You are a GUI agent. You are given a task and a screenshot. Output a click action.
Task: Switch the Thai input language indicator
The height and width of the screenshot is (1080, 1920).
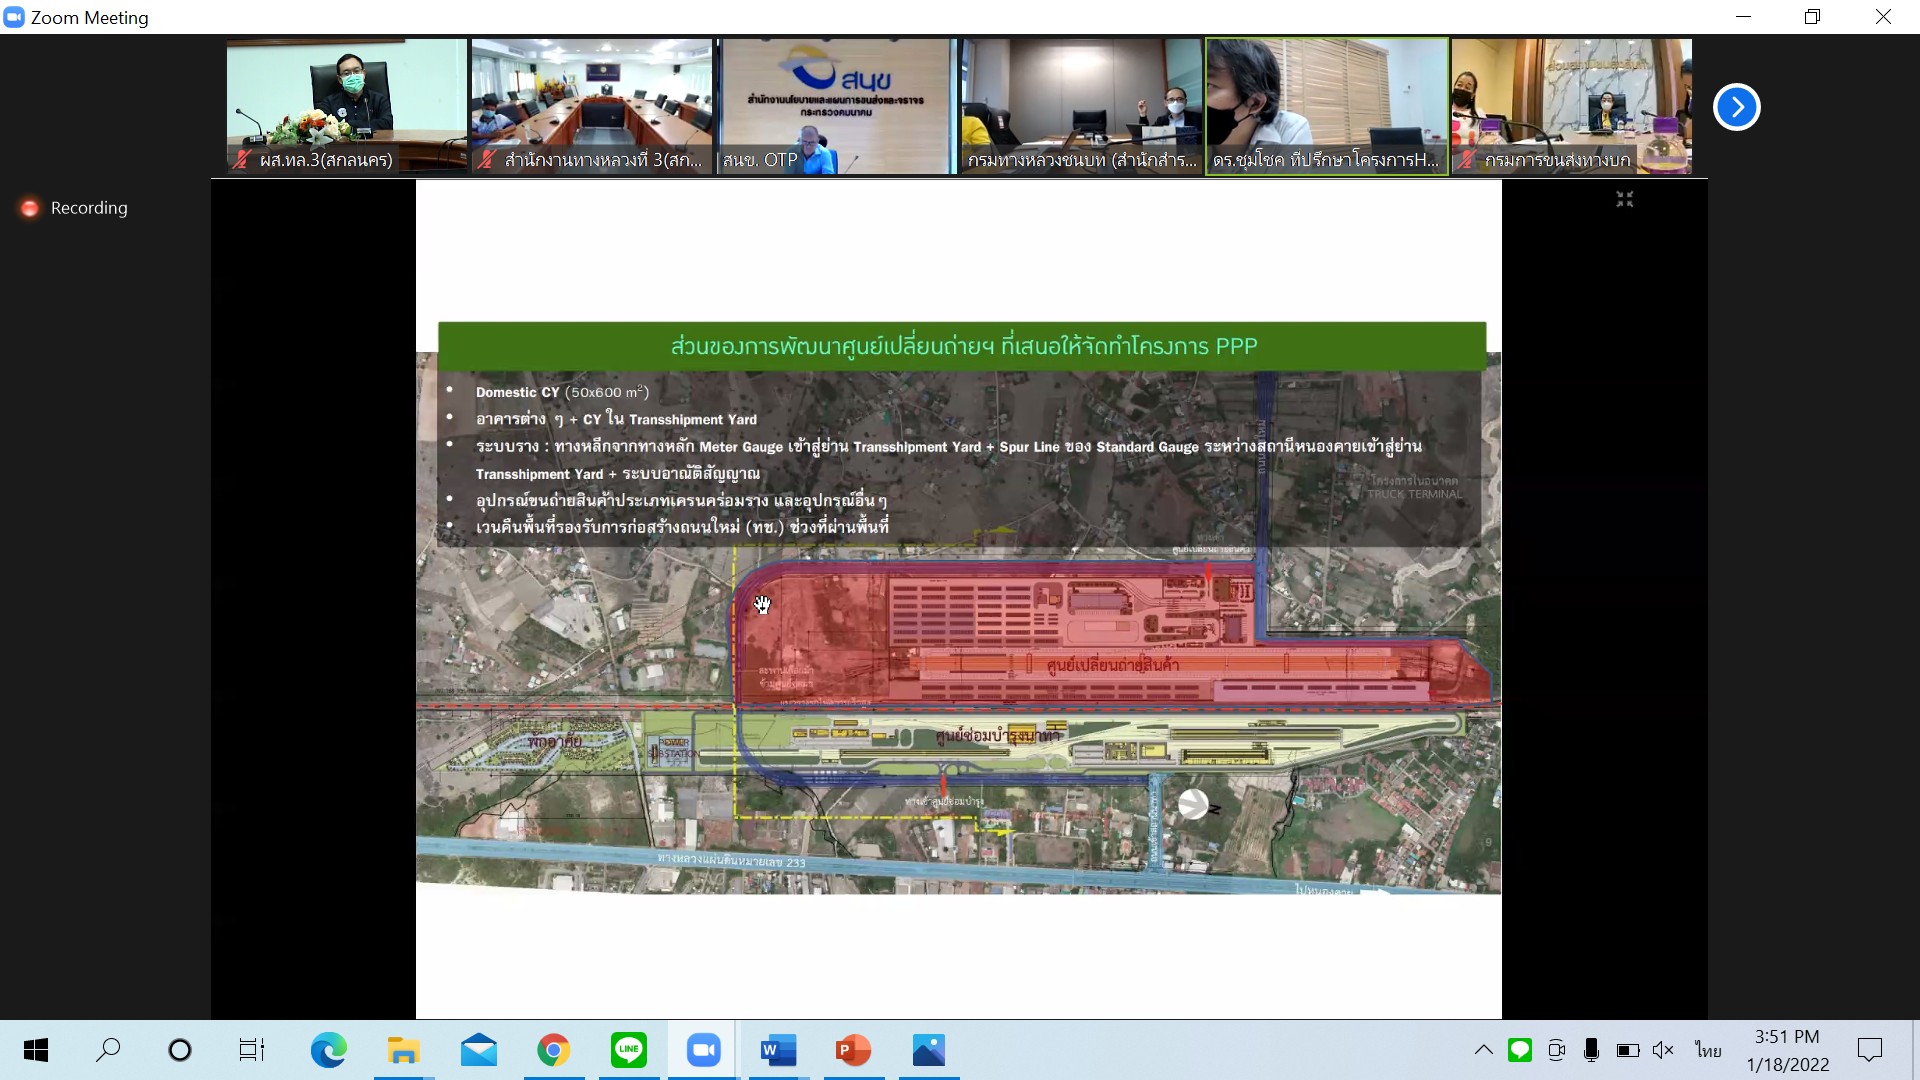[x=1708, y=1050]
